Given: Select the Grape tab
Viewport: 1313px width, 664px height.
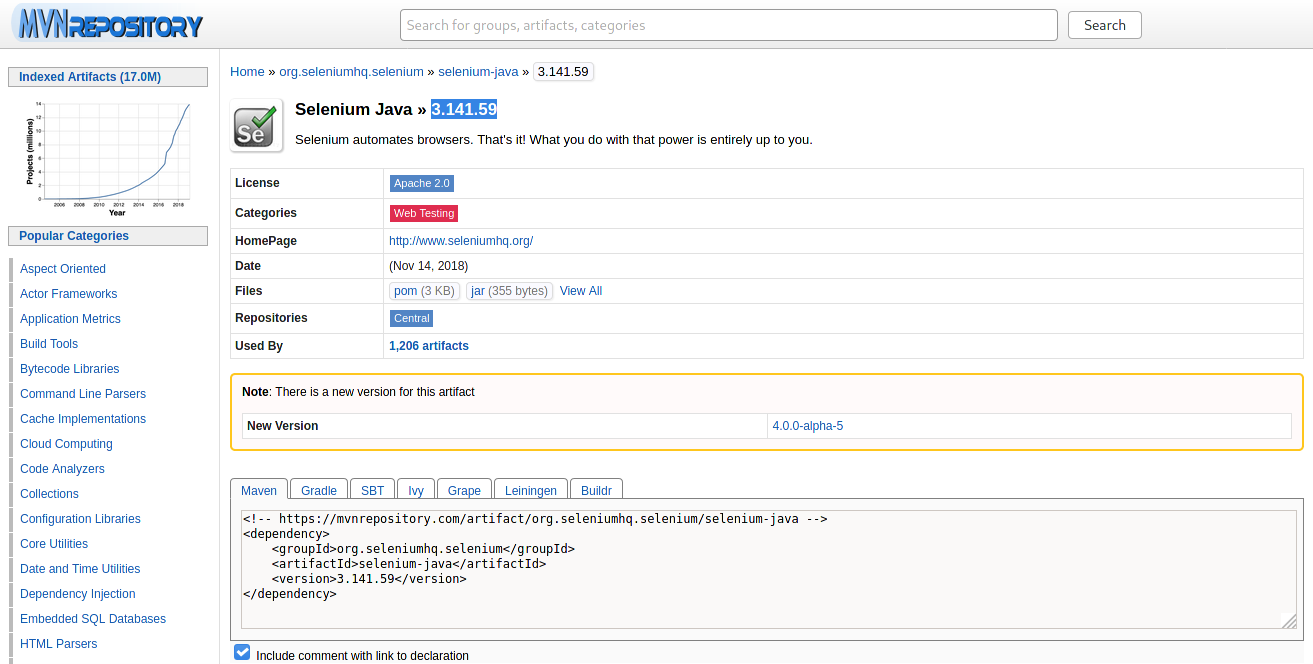Looking at the screenshot, I should [x=464, y=490].
